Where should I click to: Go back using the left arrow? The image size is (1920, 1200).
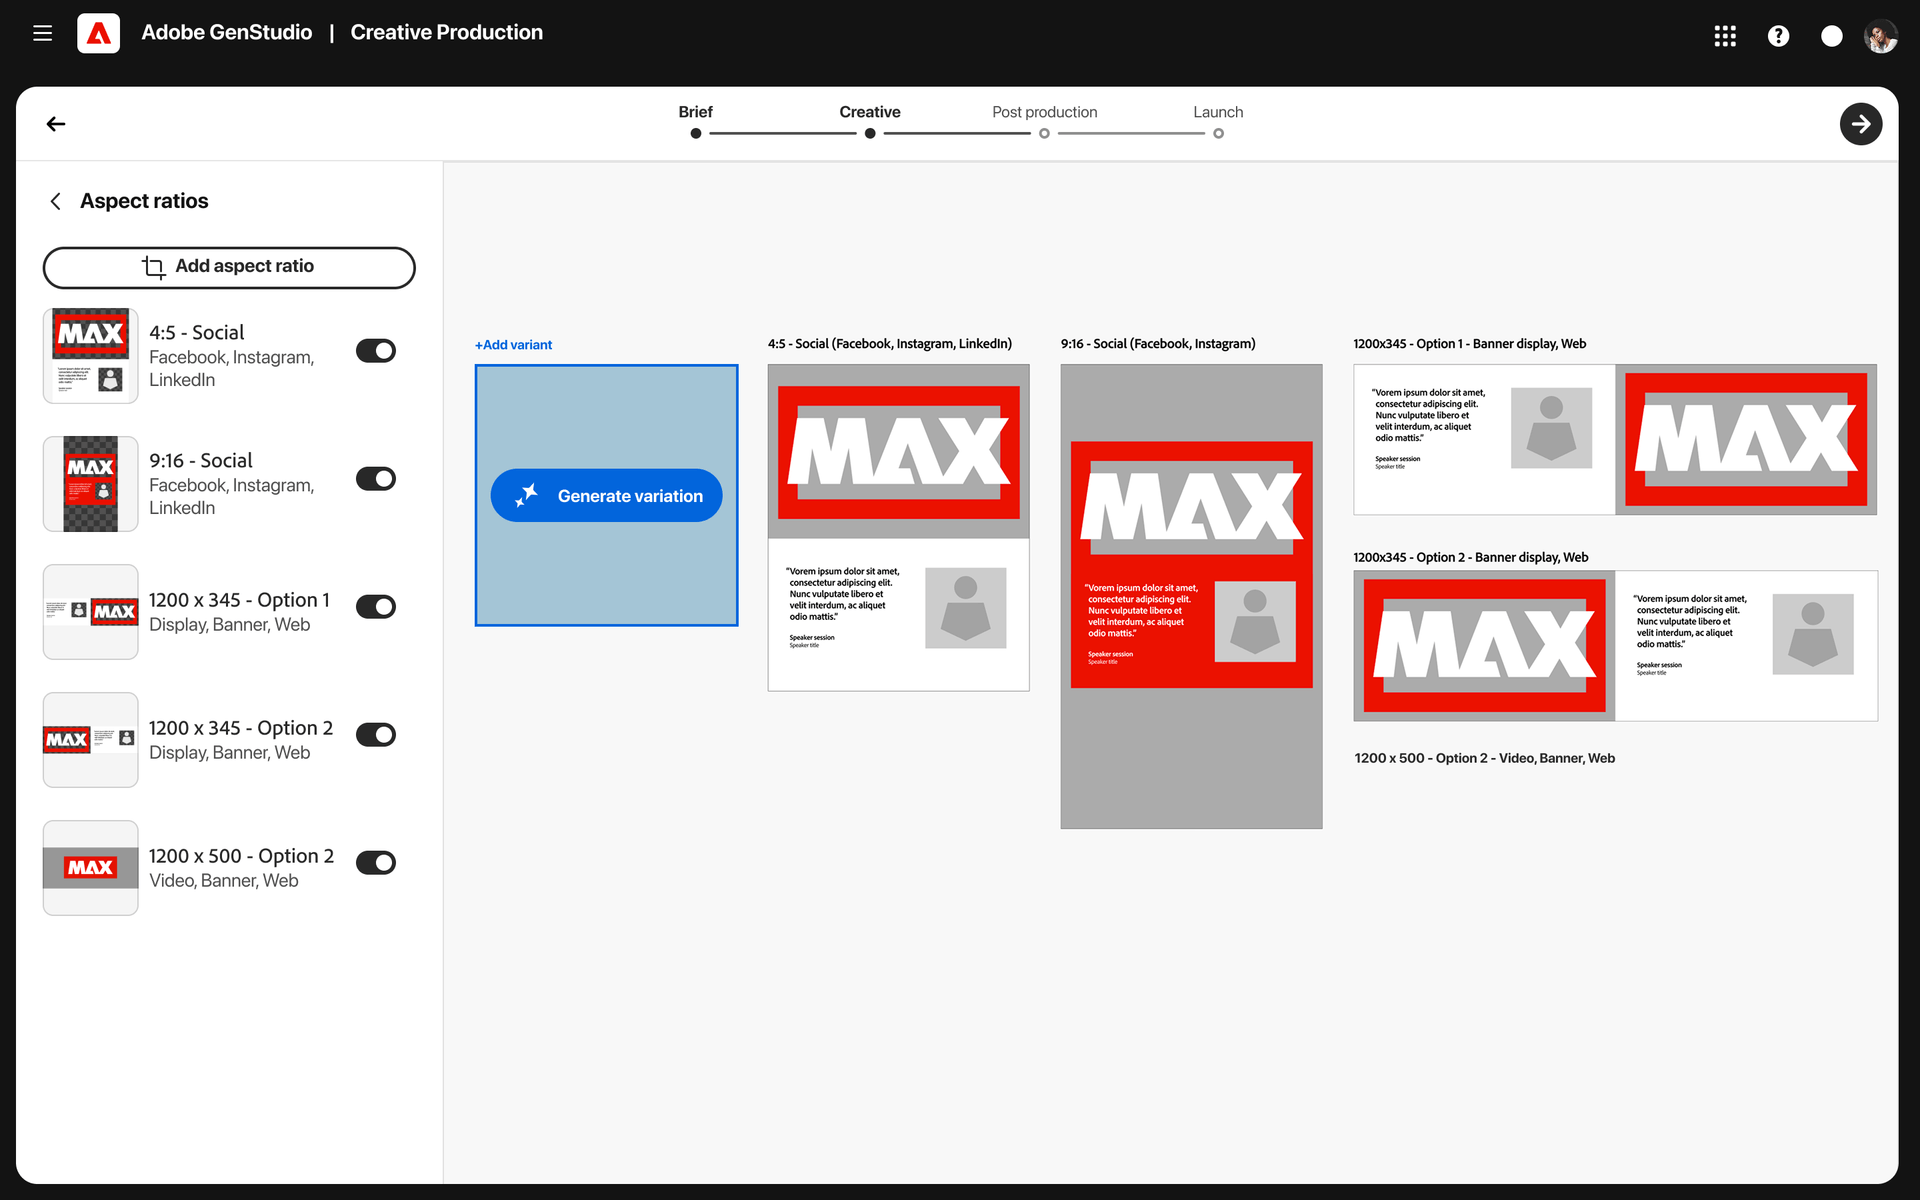point(56,124)
